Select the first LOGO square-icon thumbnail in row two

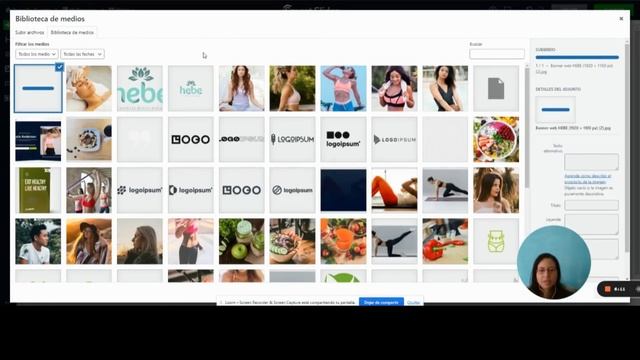191,140
